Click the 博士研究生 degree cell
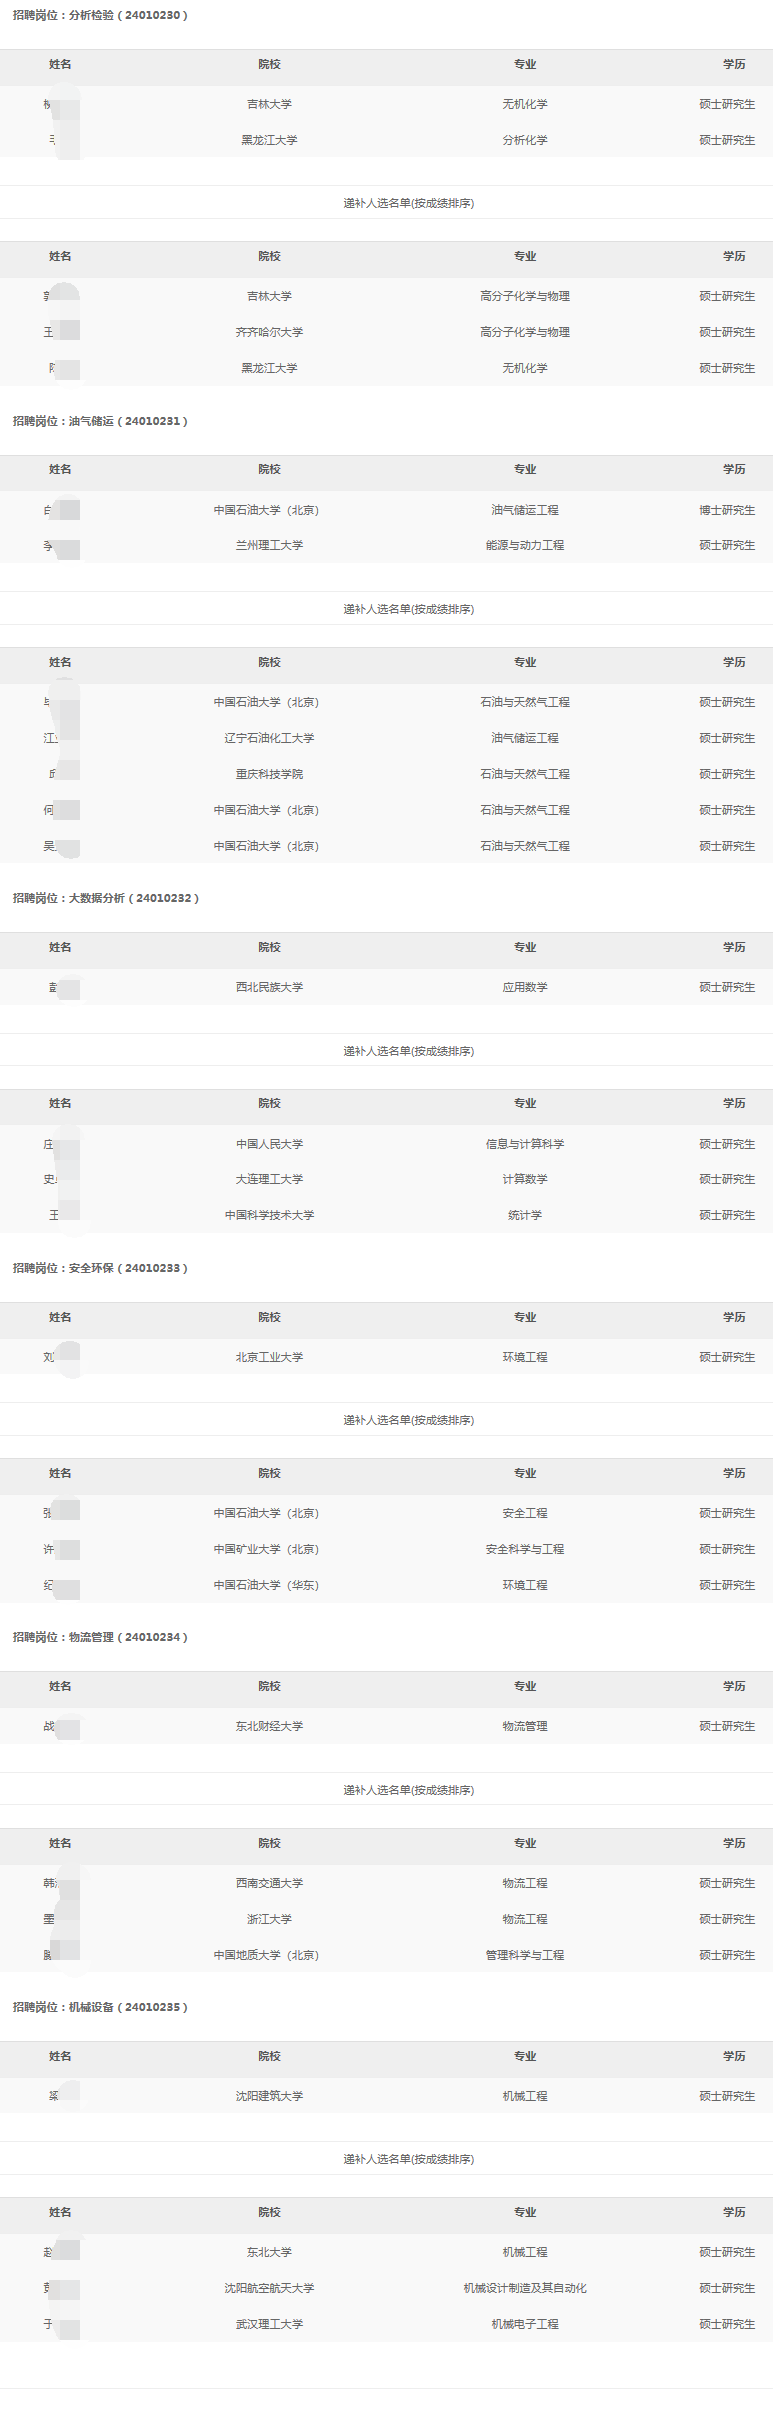The height and width of the screenshot is (2420, 773). coord(727,510)
